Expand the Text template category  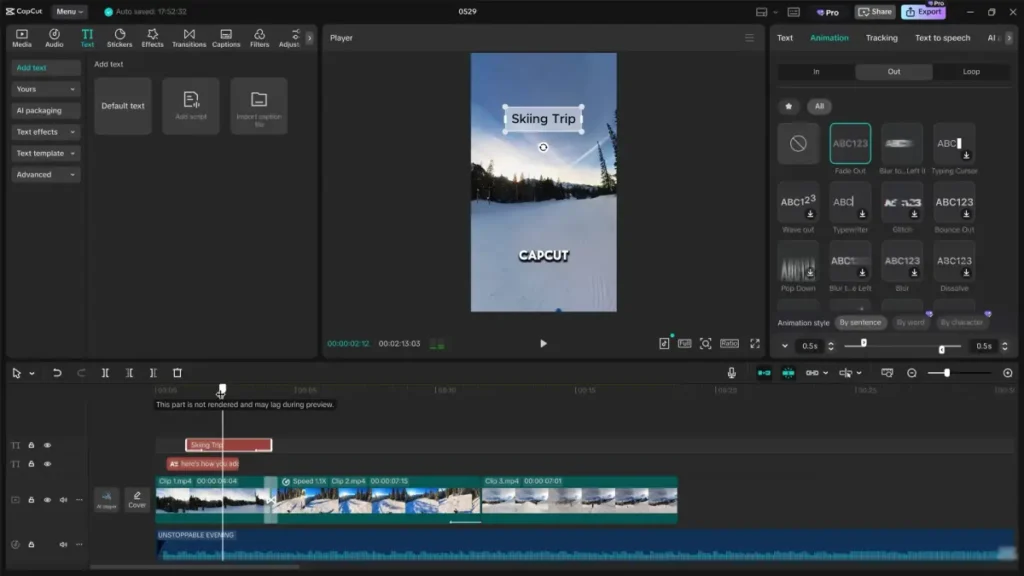pyautogui.click(x=46, y=153)
